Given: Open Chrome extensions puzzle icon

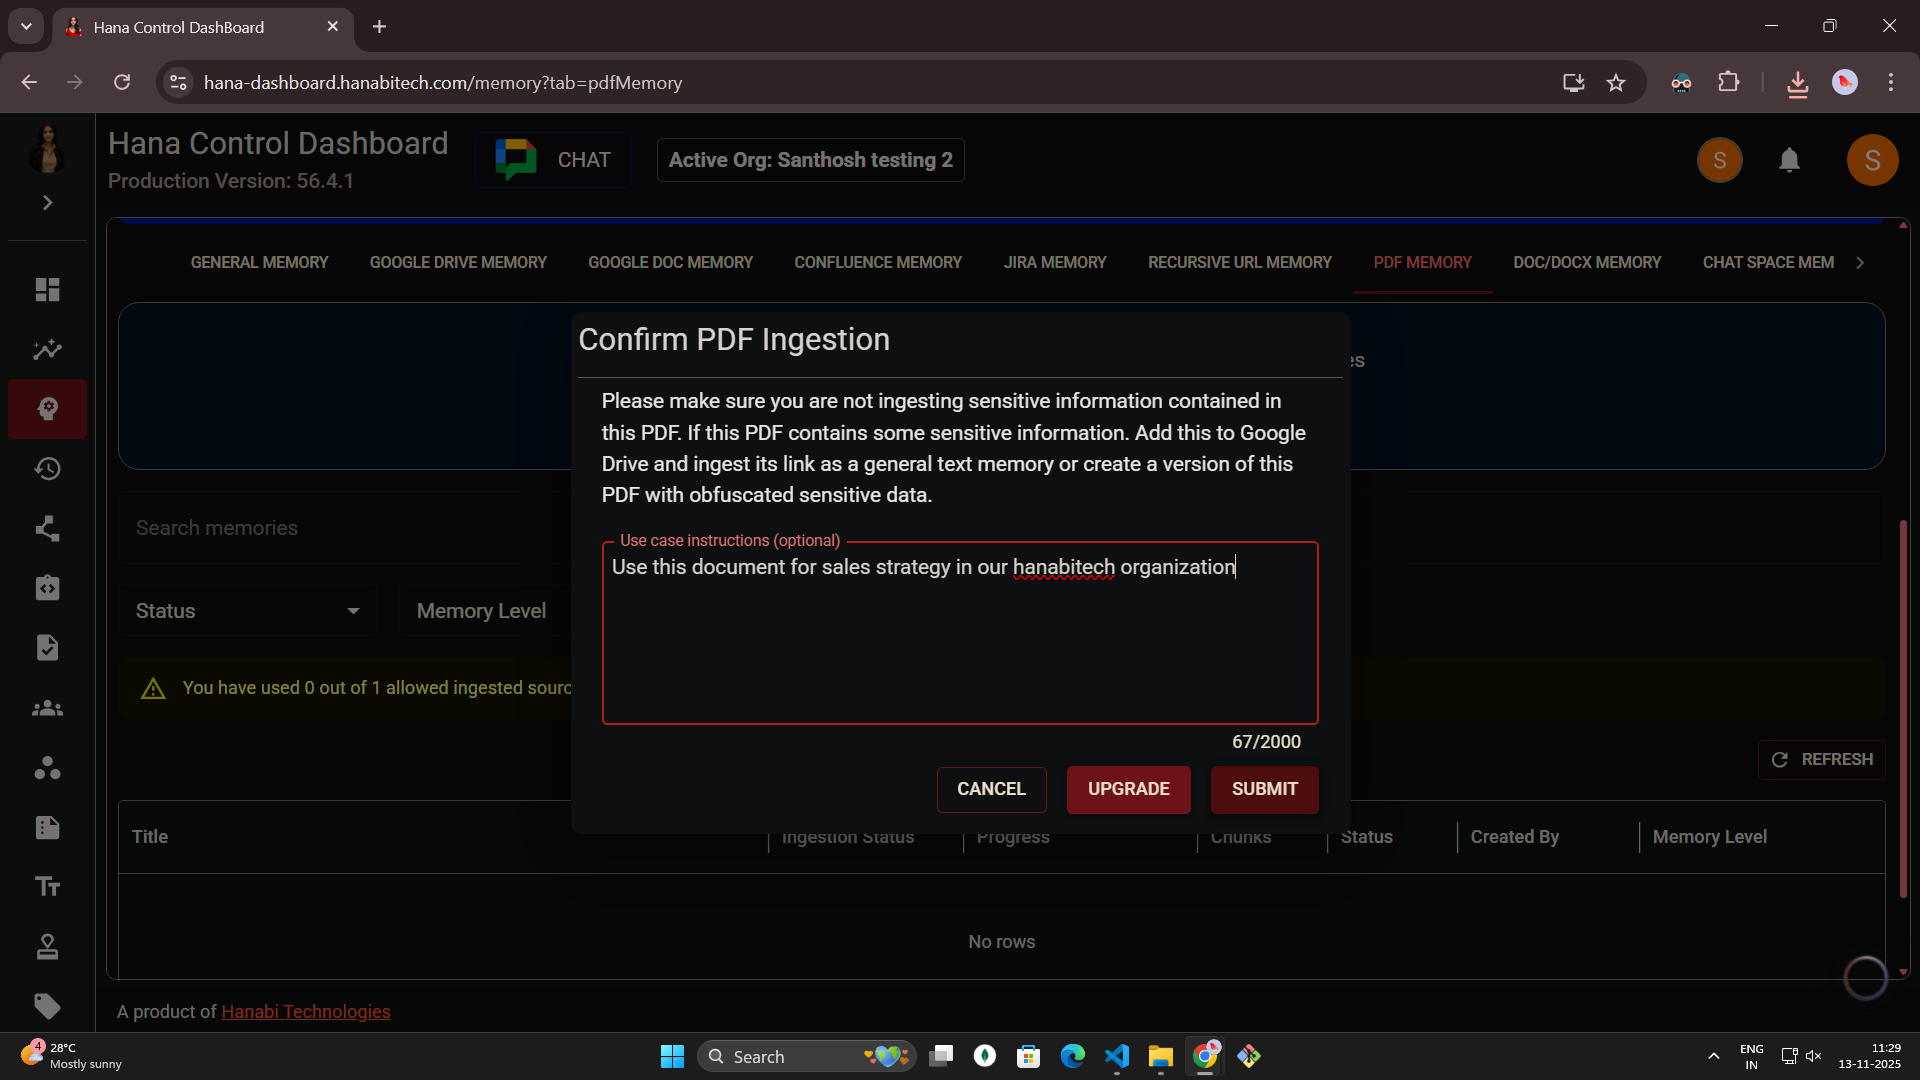Looking at the screenshot, I should 1729,82.
